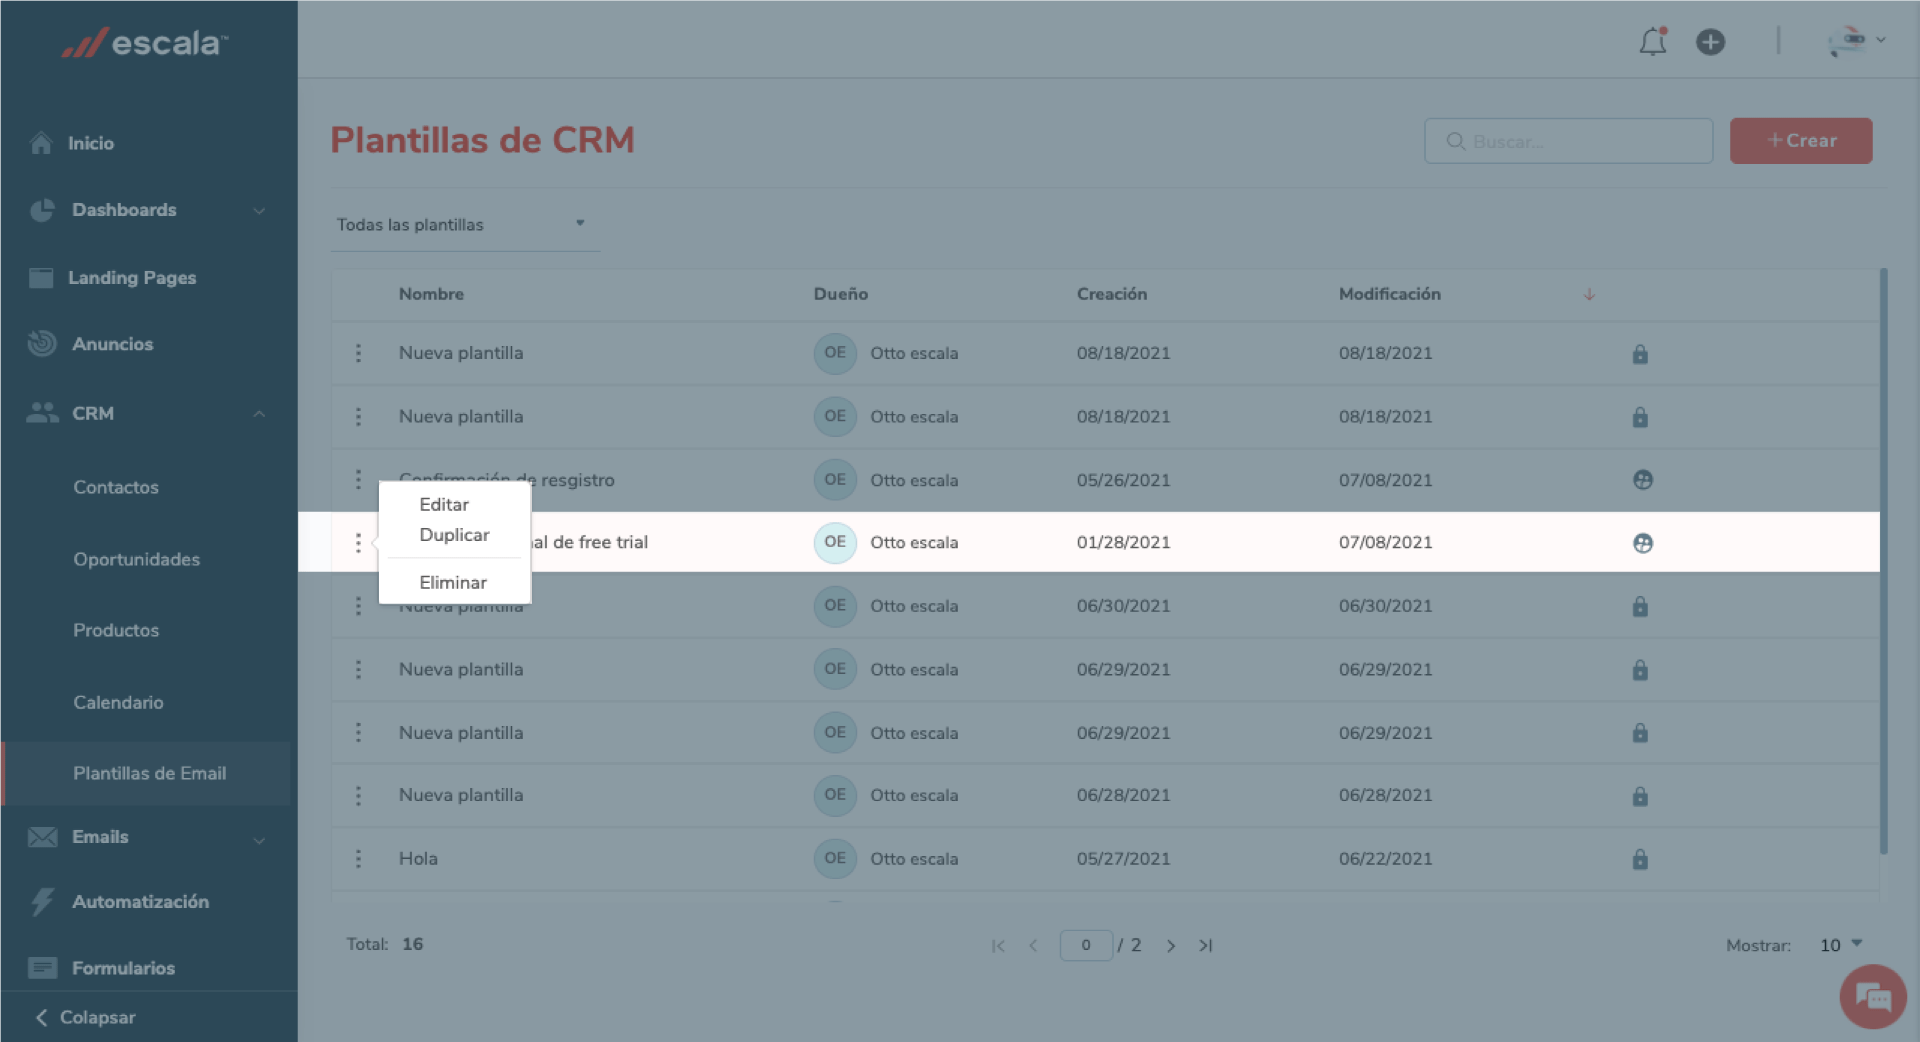This screenshot has width=1920, height=1042.
Task: Change the Mostrar rows-per-page dropdown
Action: click(1840, 945)
